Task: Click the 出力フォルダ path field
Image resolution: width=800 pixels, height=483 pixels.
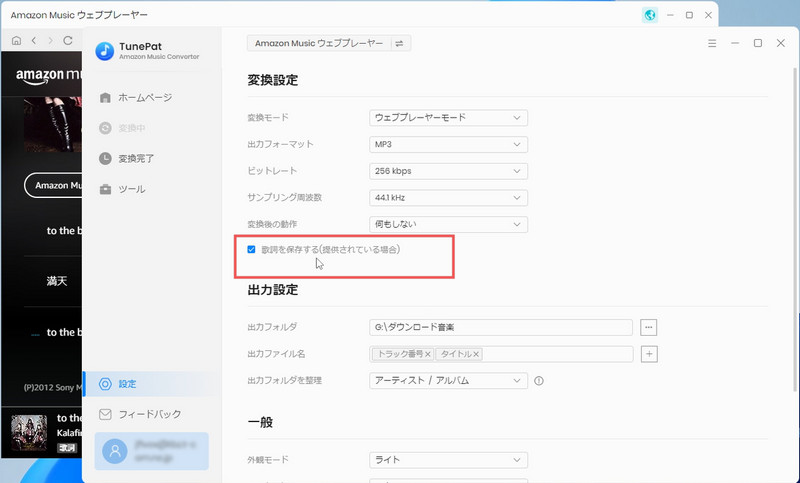Action: pyautogui.click(x=501, y=327)
